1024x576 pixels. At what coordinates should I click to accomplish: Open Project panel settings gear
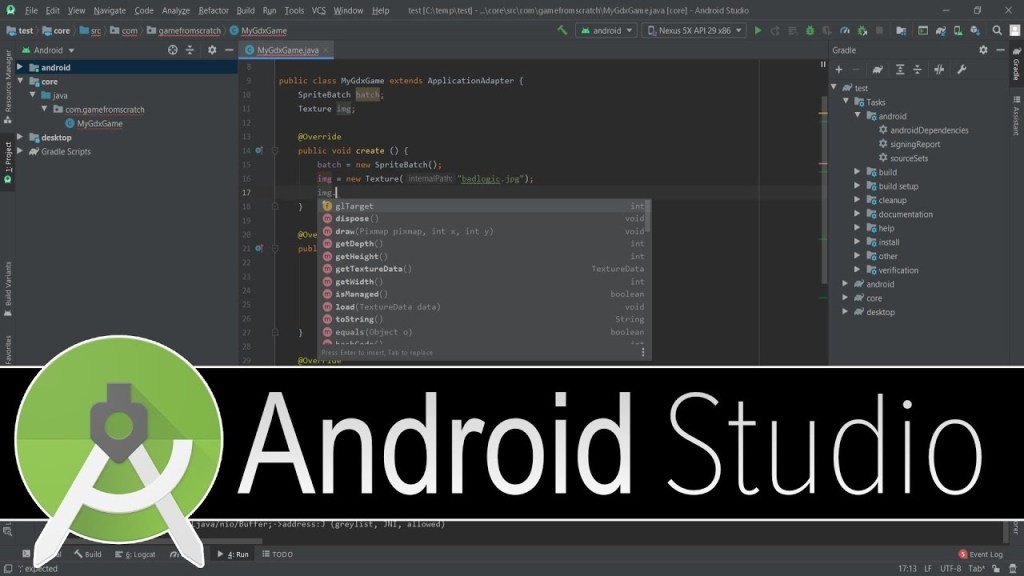tap(212, 50)
